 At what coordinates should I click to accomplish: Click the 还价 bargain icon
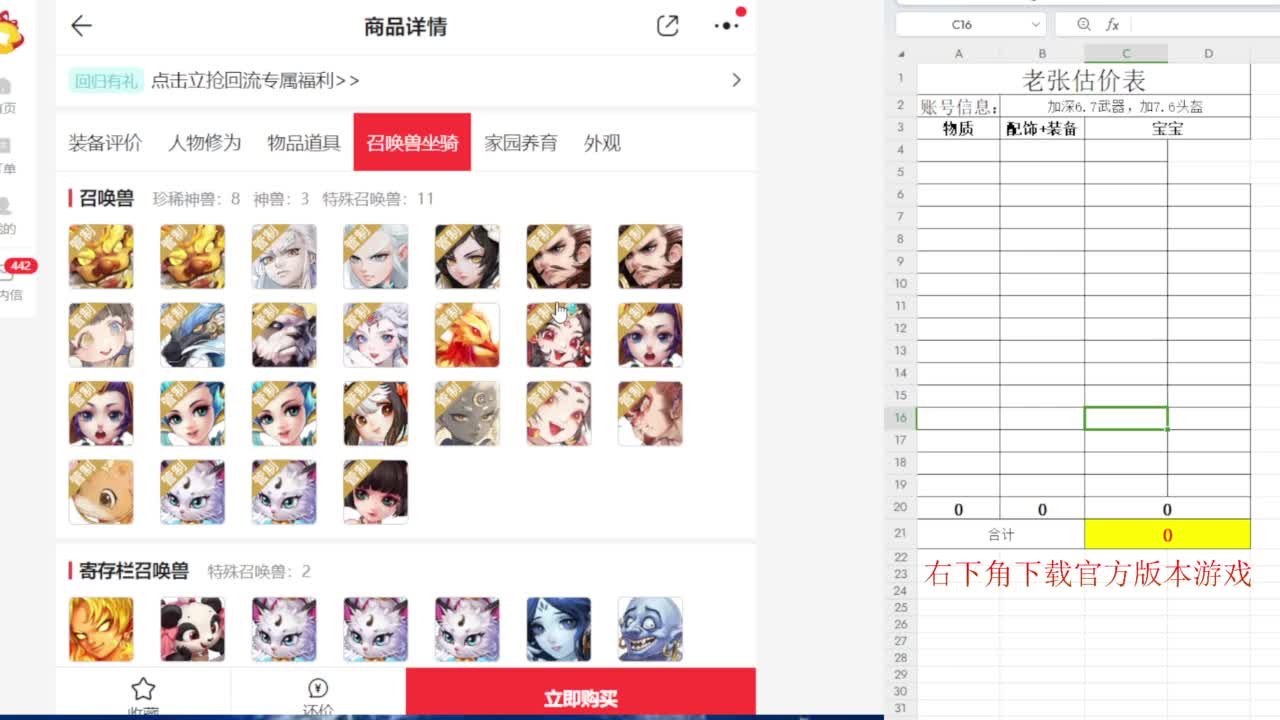318,688
